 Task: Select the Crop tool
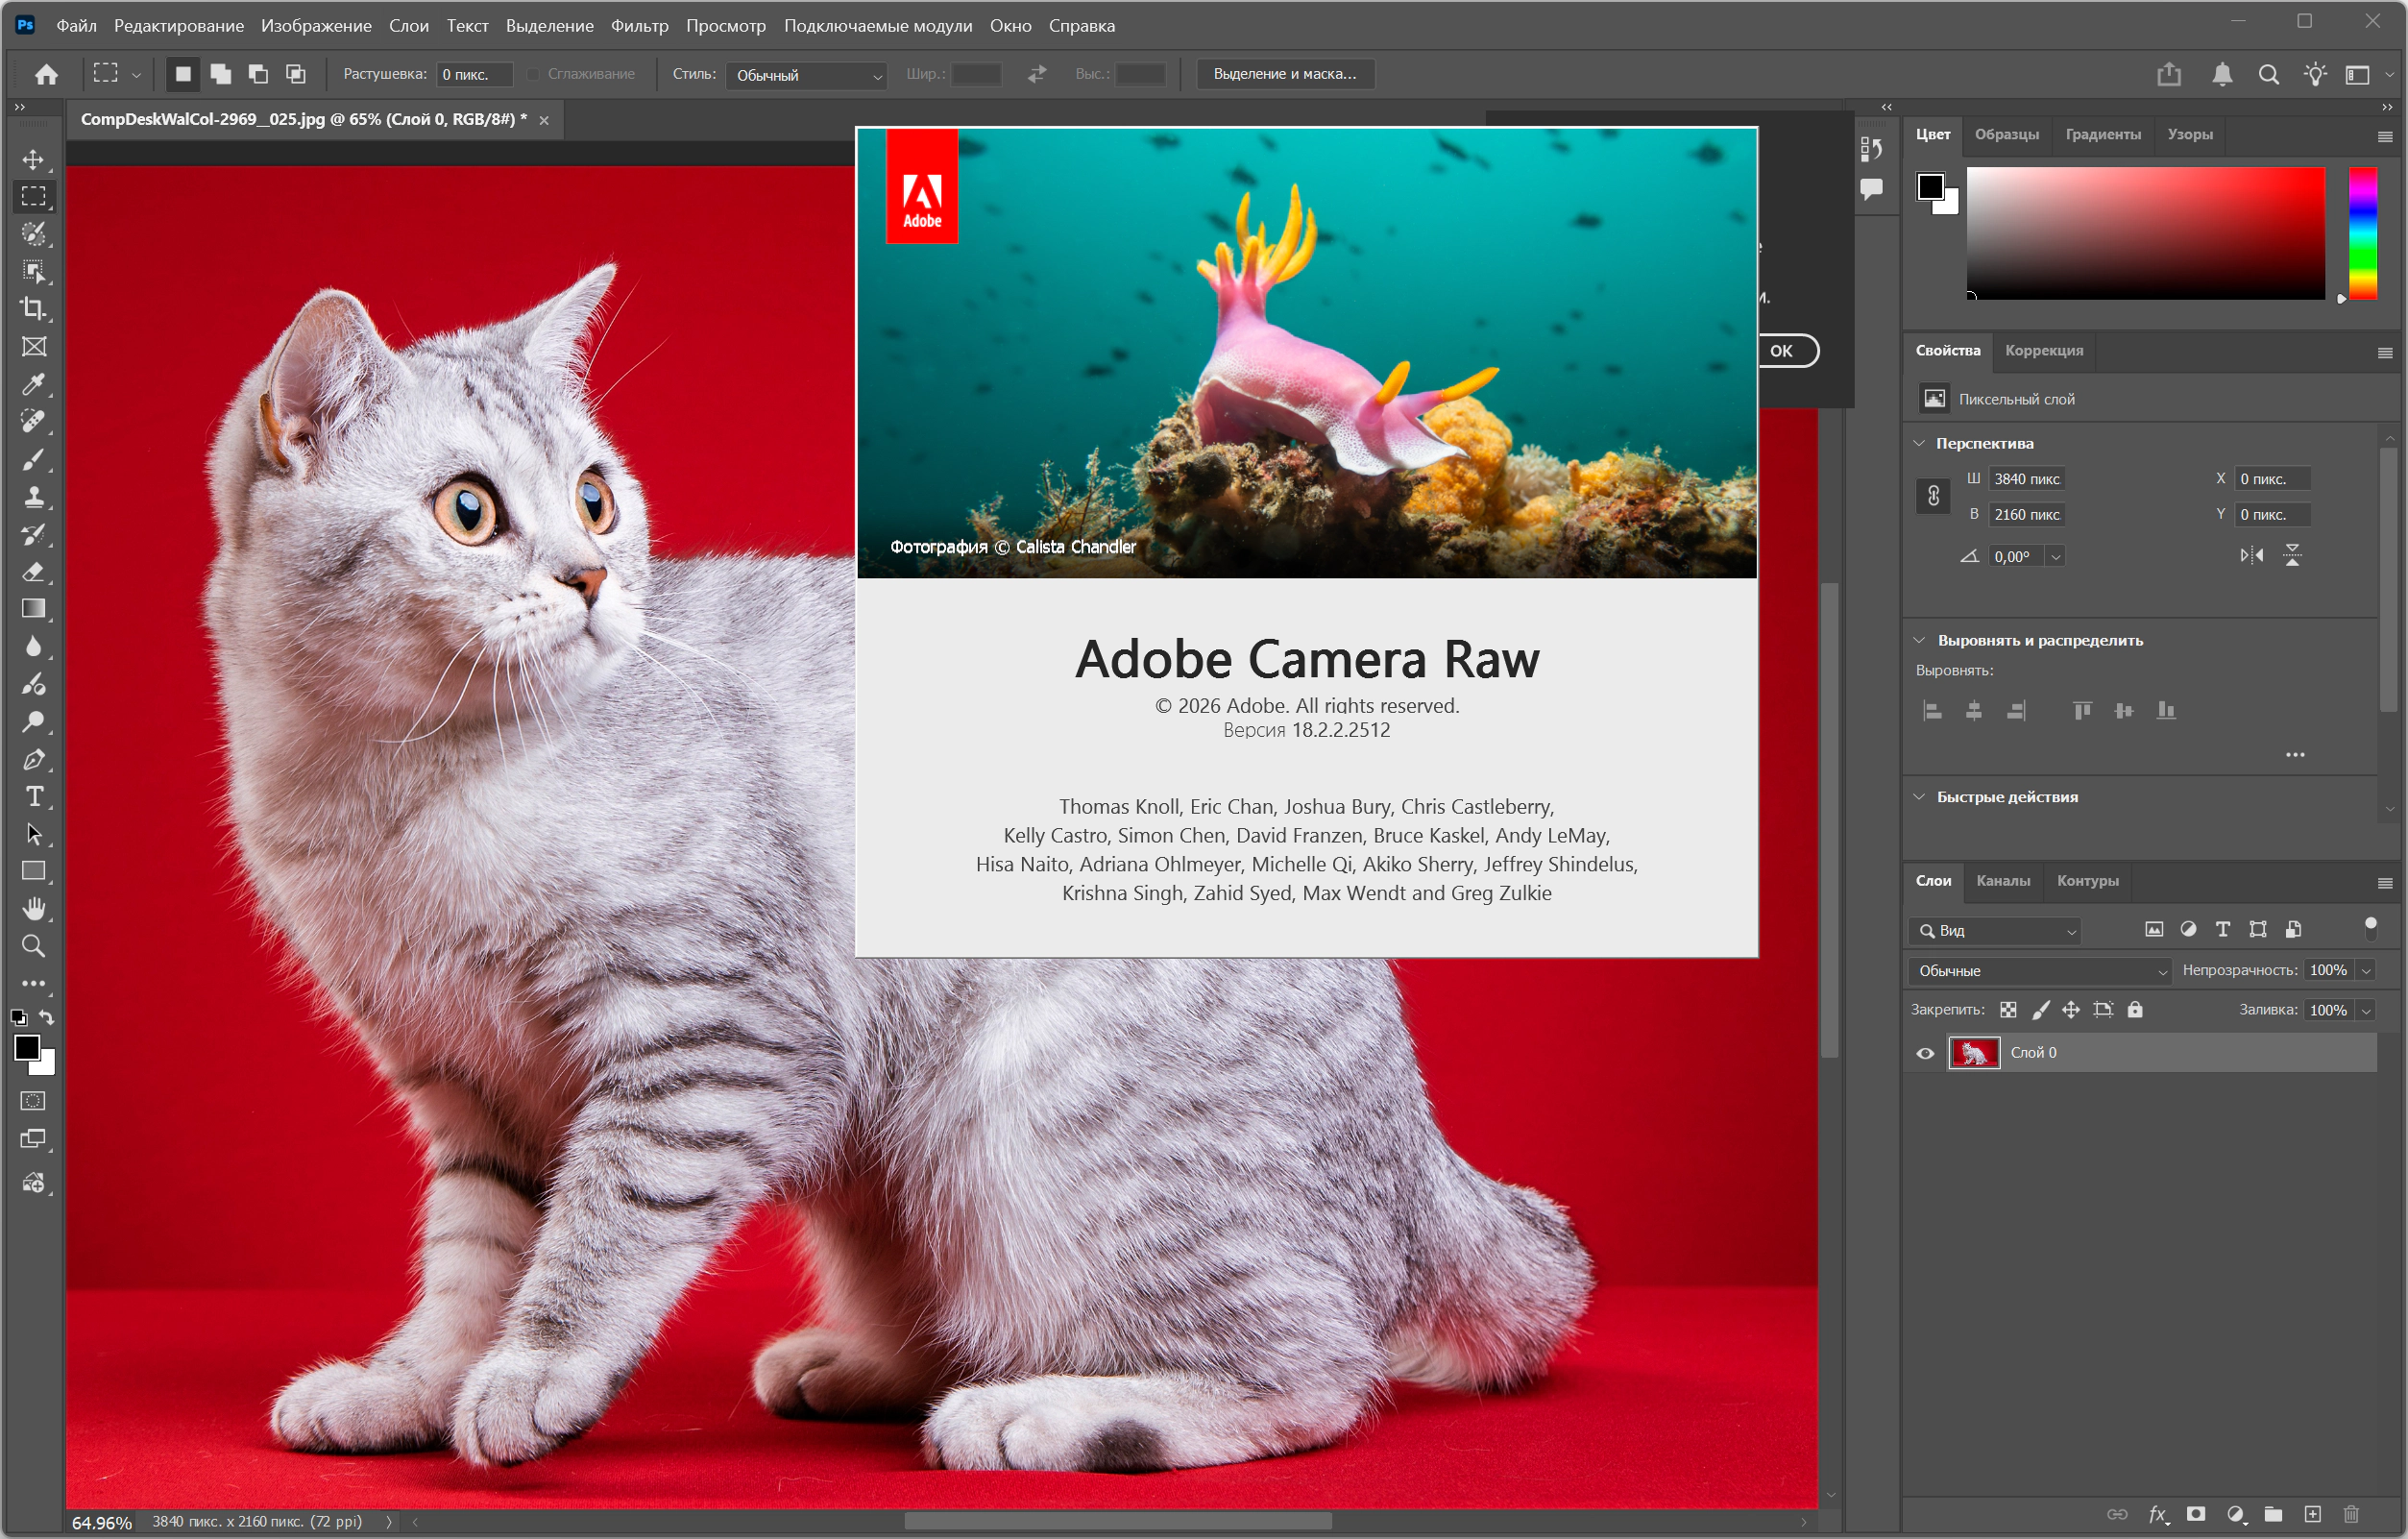34,309
